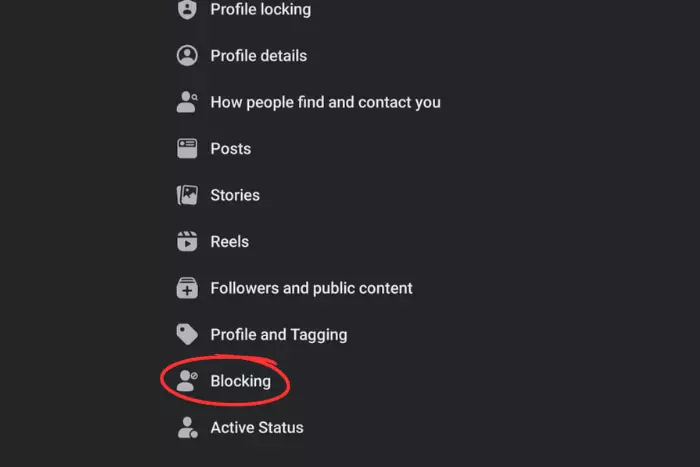
Task: Click the Profile details person icon
Action: (187, 55)
